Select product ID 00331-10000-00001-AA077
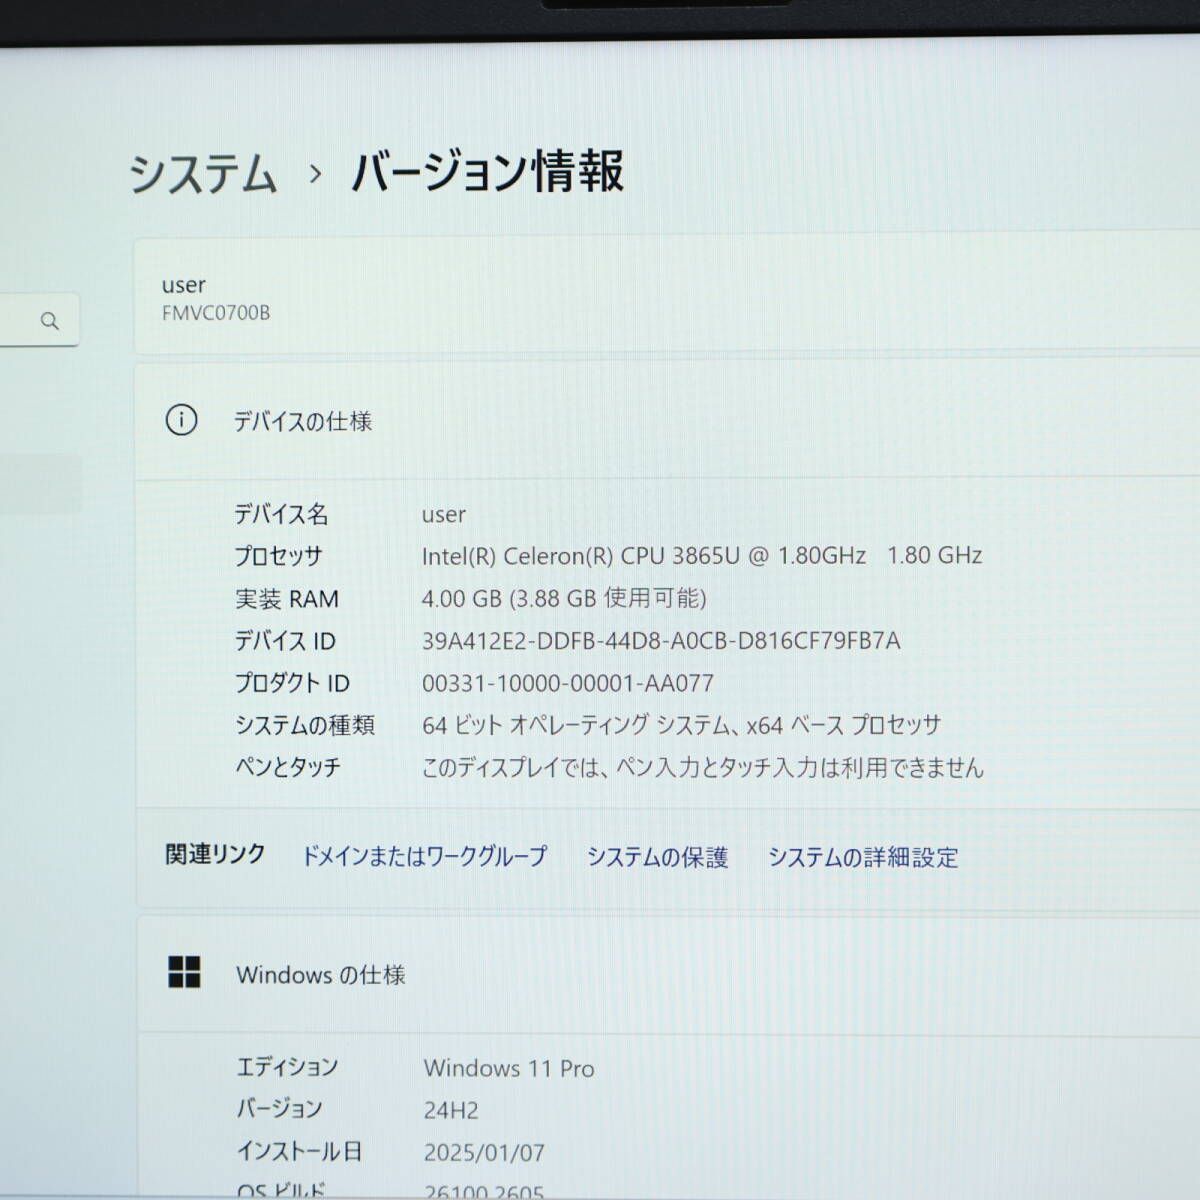1200x1200 pixels. tap(568, 684)
